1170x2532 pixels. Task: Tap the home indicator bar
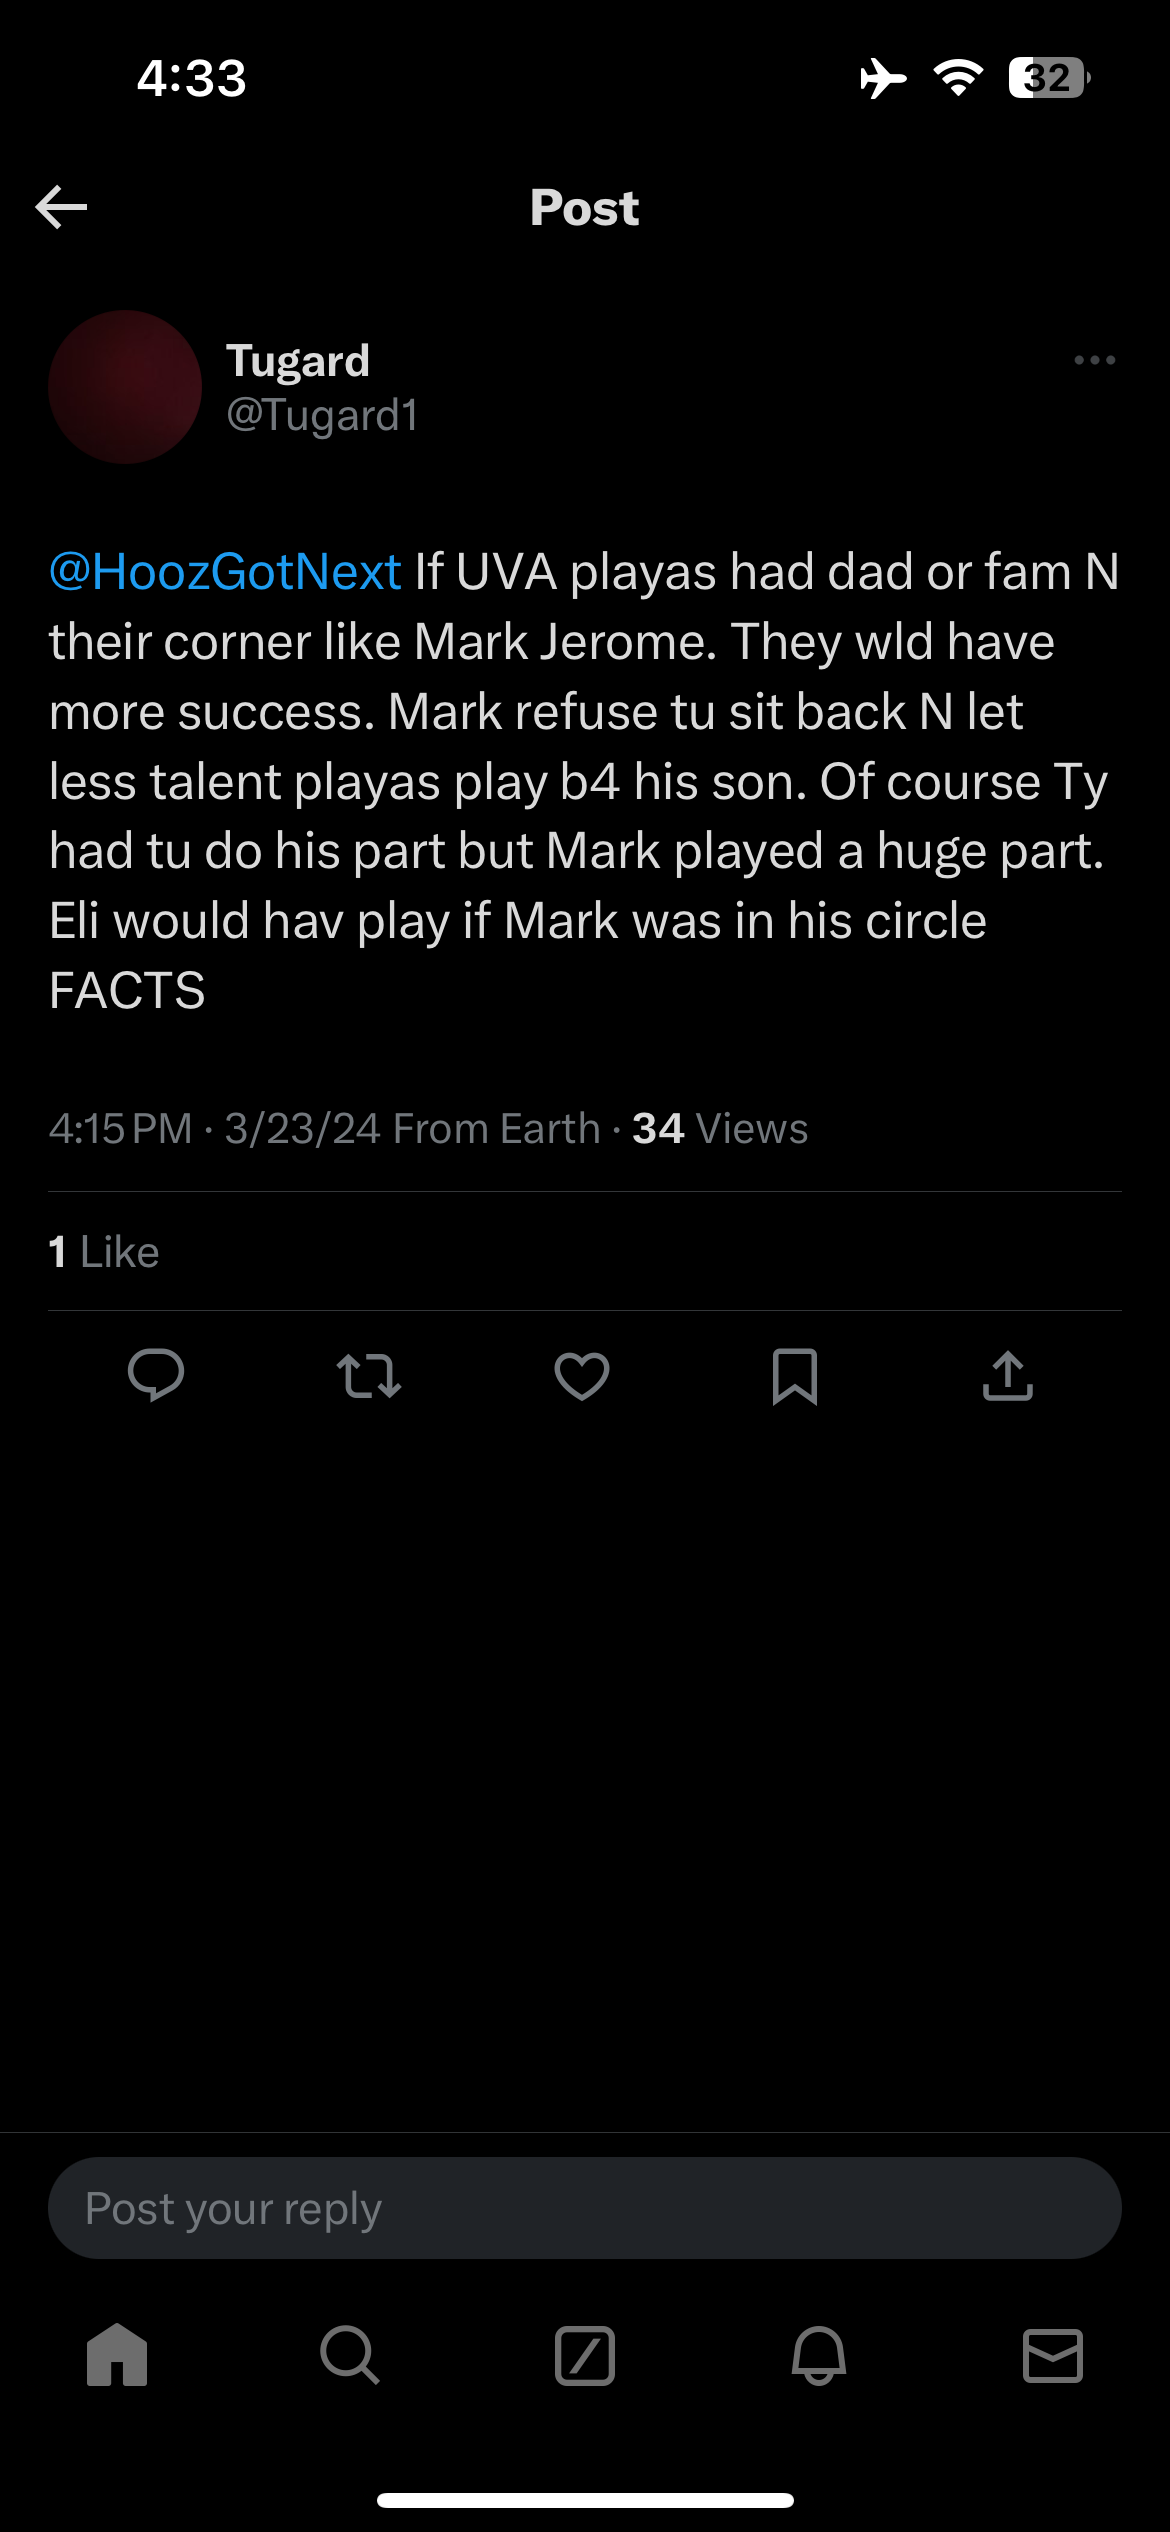coord(585,2500)
